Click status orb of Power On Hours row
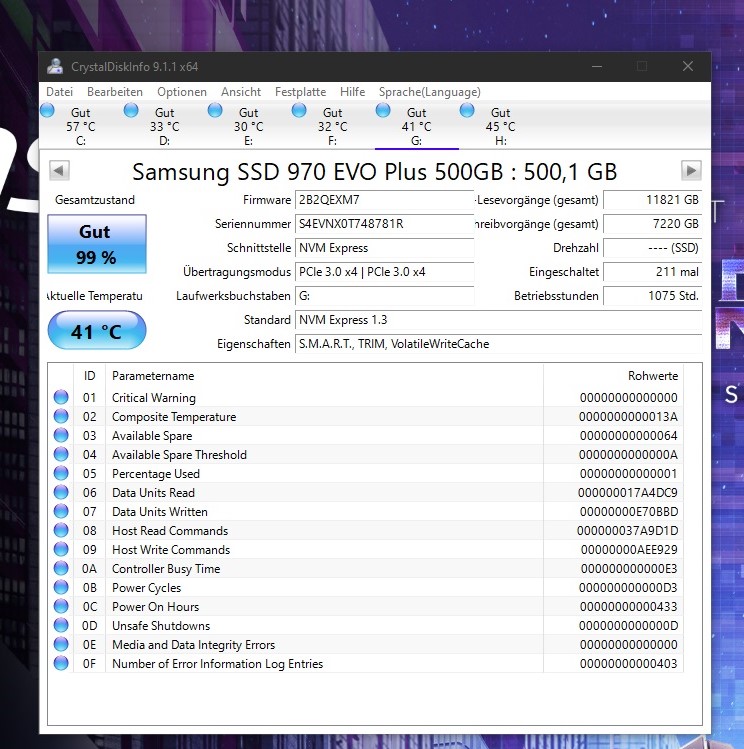The height and width of the screenshot is (749, 744). (61, 606)
